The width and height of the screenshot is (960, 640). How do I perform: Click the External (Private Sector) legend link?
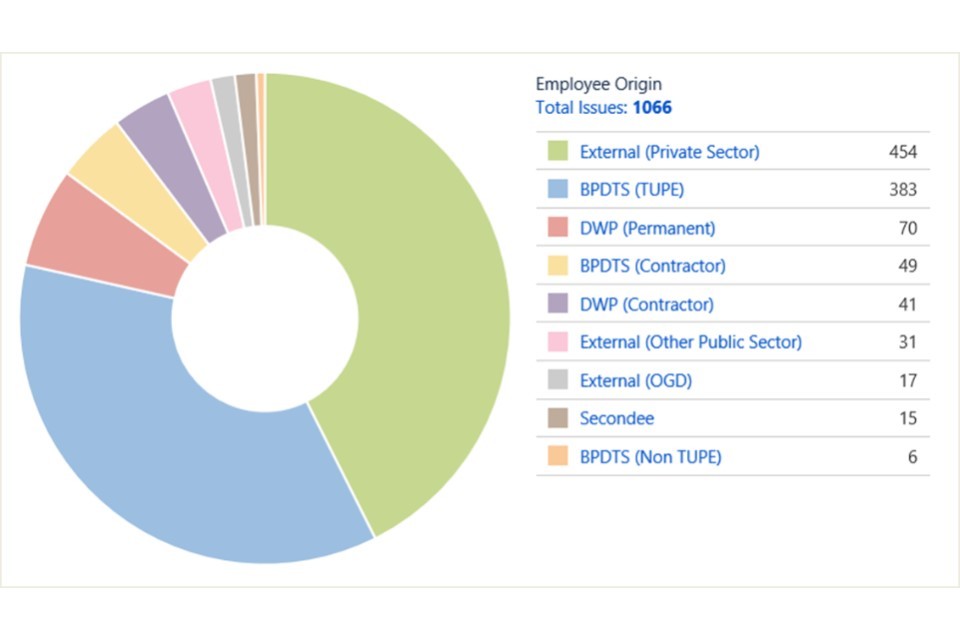click(669, 152)
